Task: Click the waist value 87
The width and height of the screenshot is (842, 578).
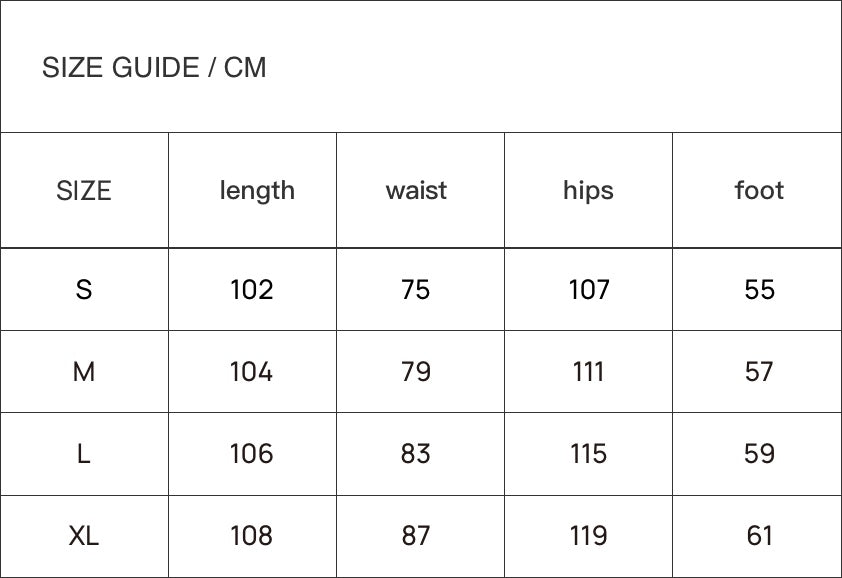Action: click(416, 536)
